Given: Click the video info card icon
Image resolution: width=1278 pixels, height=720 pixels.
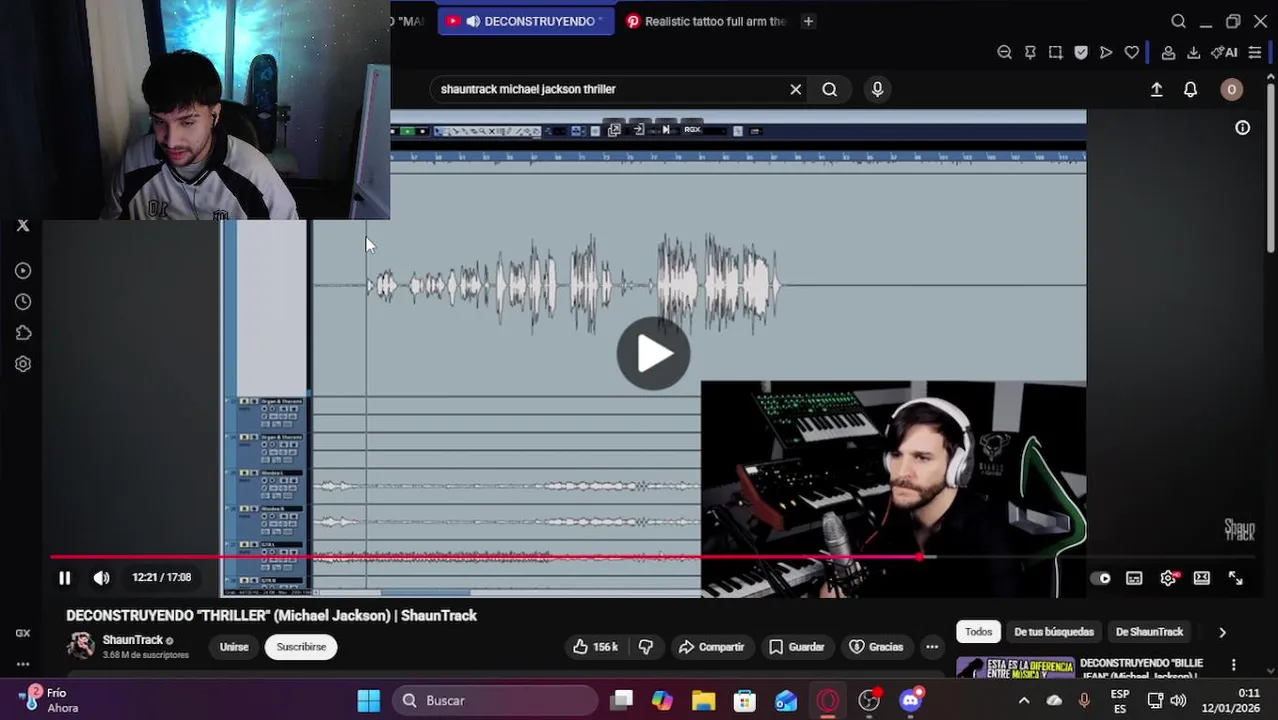Looking at the screenshot, I should pyautogui.click(x=1242, y=128).
